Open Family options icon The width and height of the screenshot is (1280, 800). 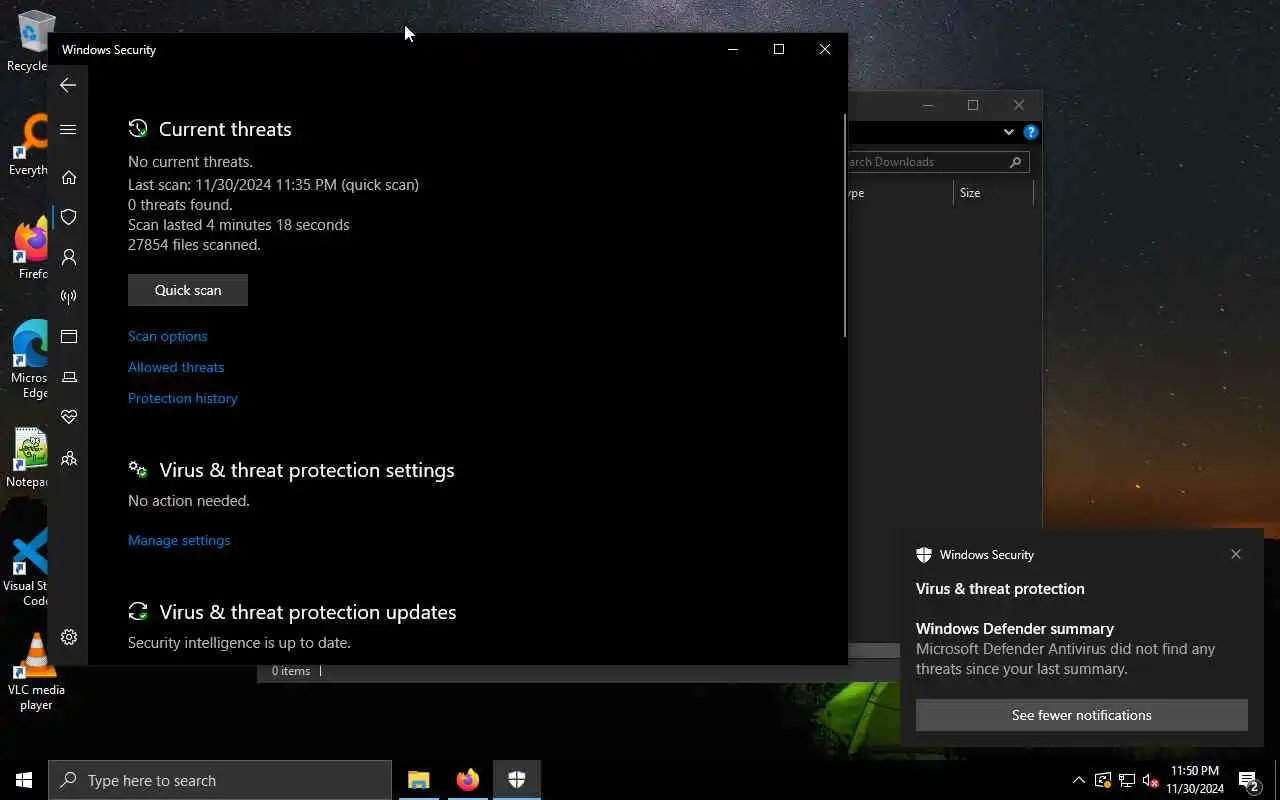point(68,458)
